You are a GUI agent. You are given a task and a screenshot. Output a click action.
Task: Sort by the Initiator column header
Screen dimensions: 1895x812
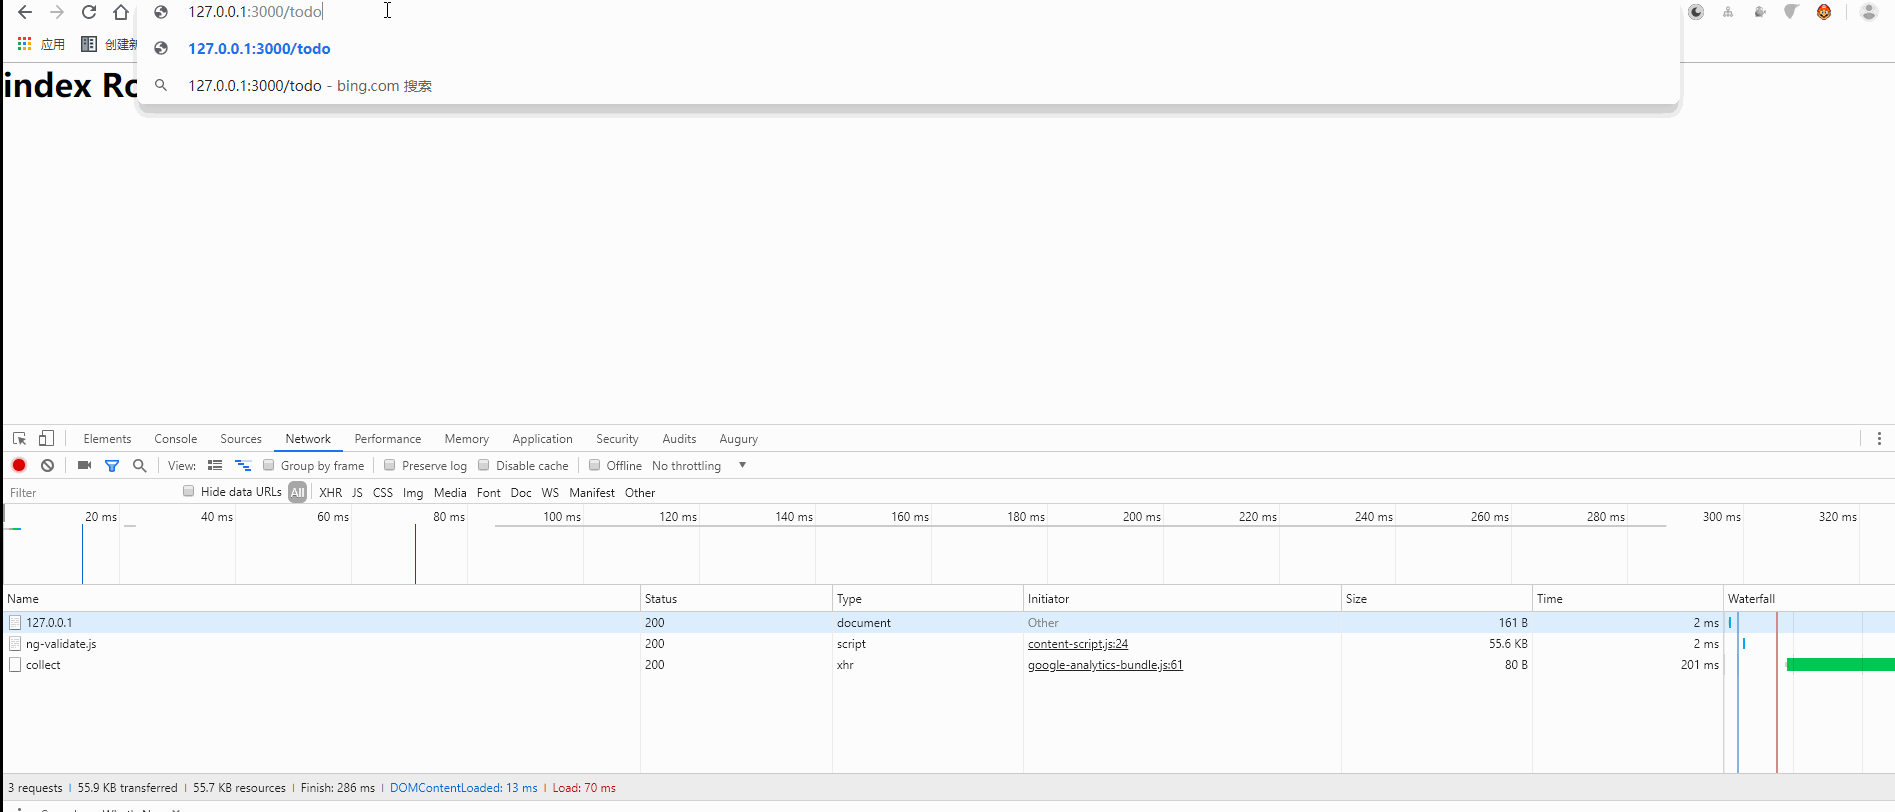coord(1182,599)
